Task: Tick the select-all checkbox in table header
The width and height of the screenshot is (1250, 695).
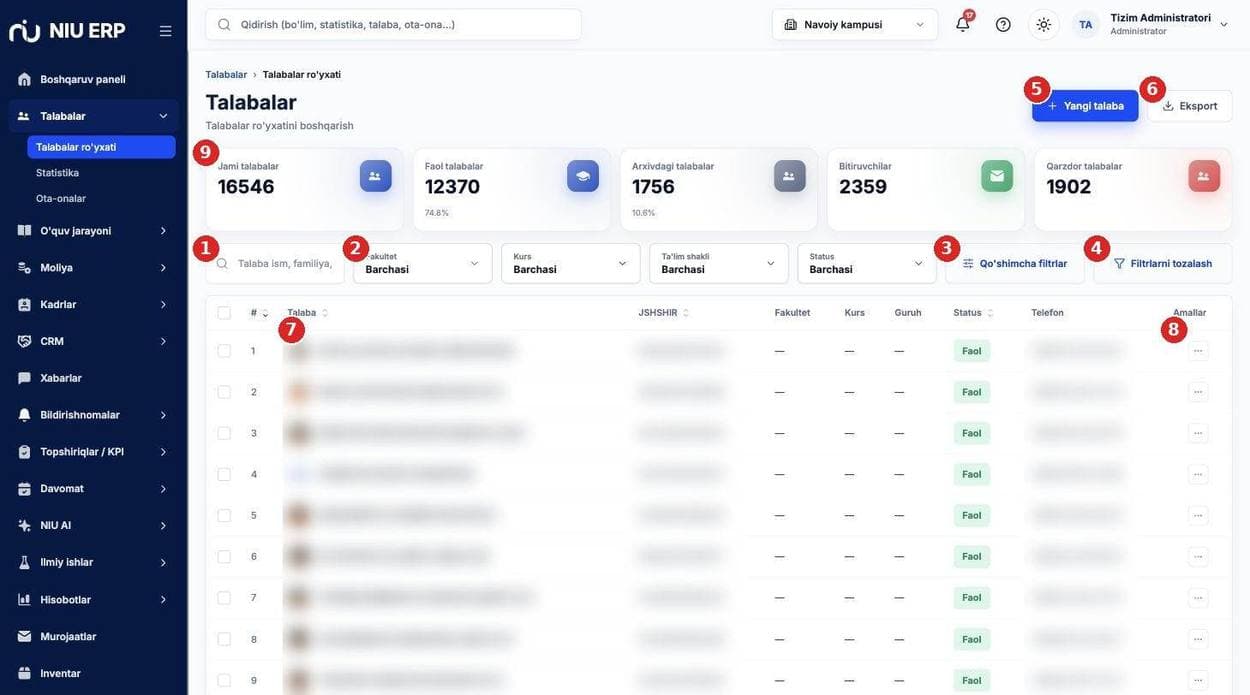Action: (x=224, y=313)
